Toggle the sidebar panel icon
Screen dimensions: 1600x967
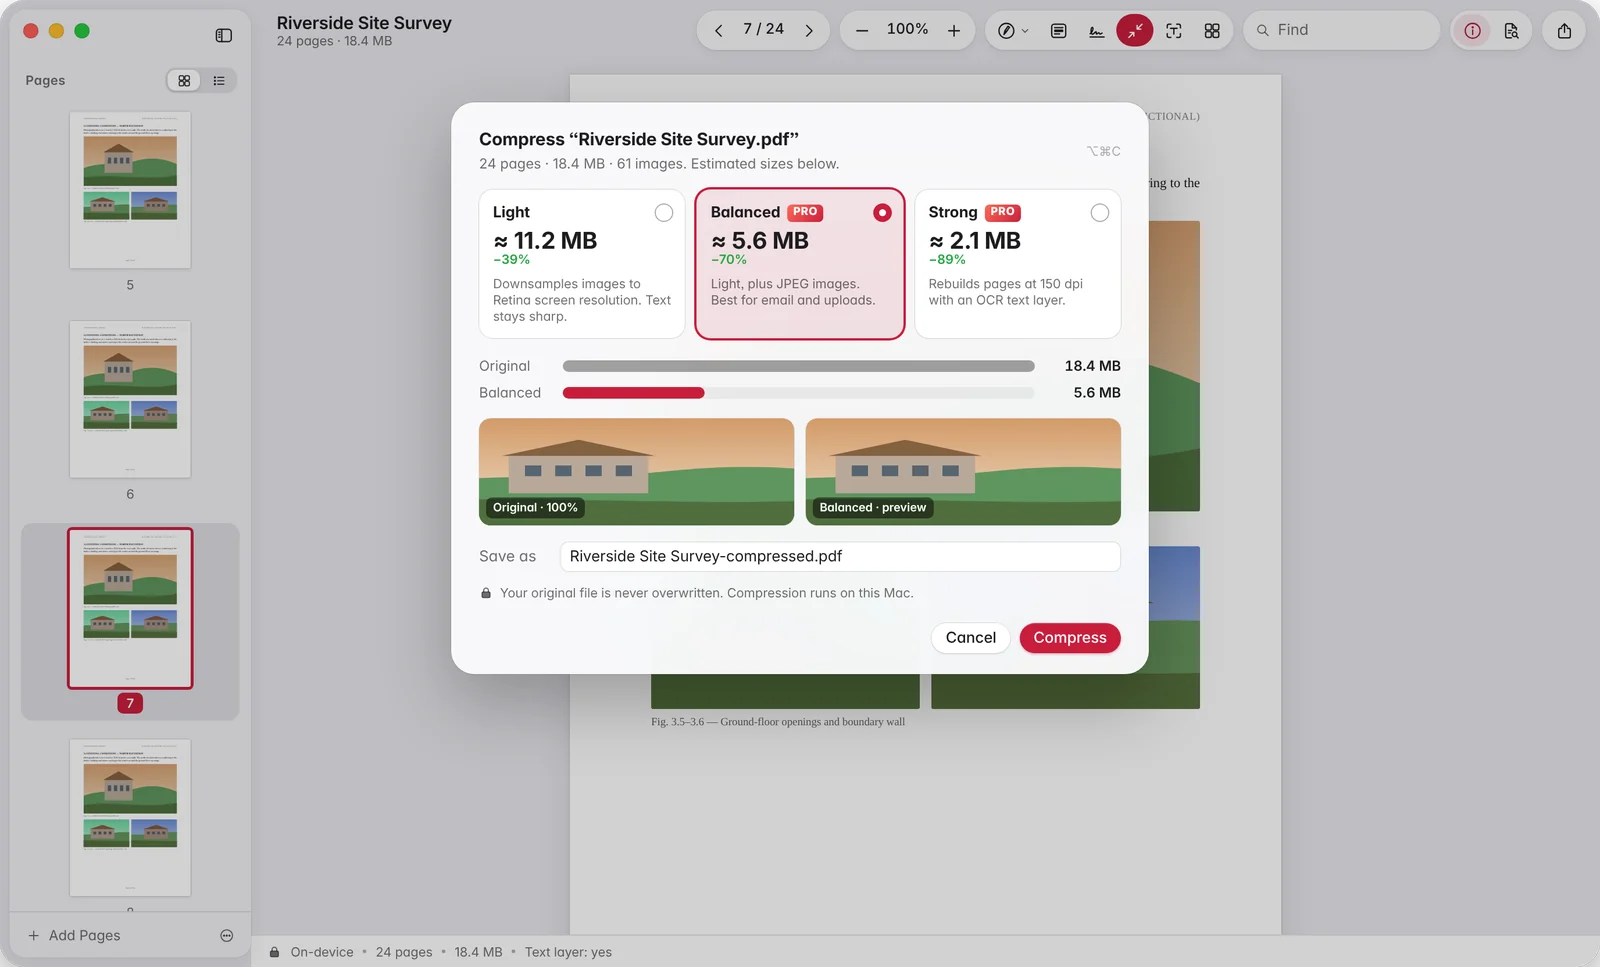tap(224, 35)
